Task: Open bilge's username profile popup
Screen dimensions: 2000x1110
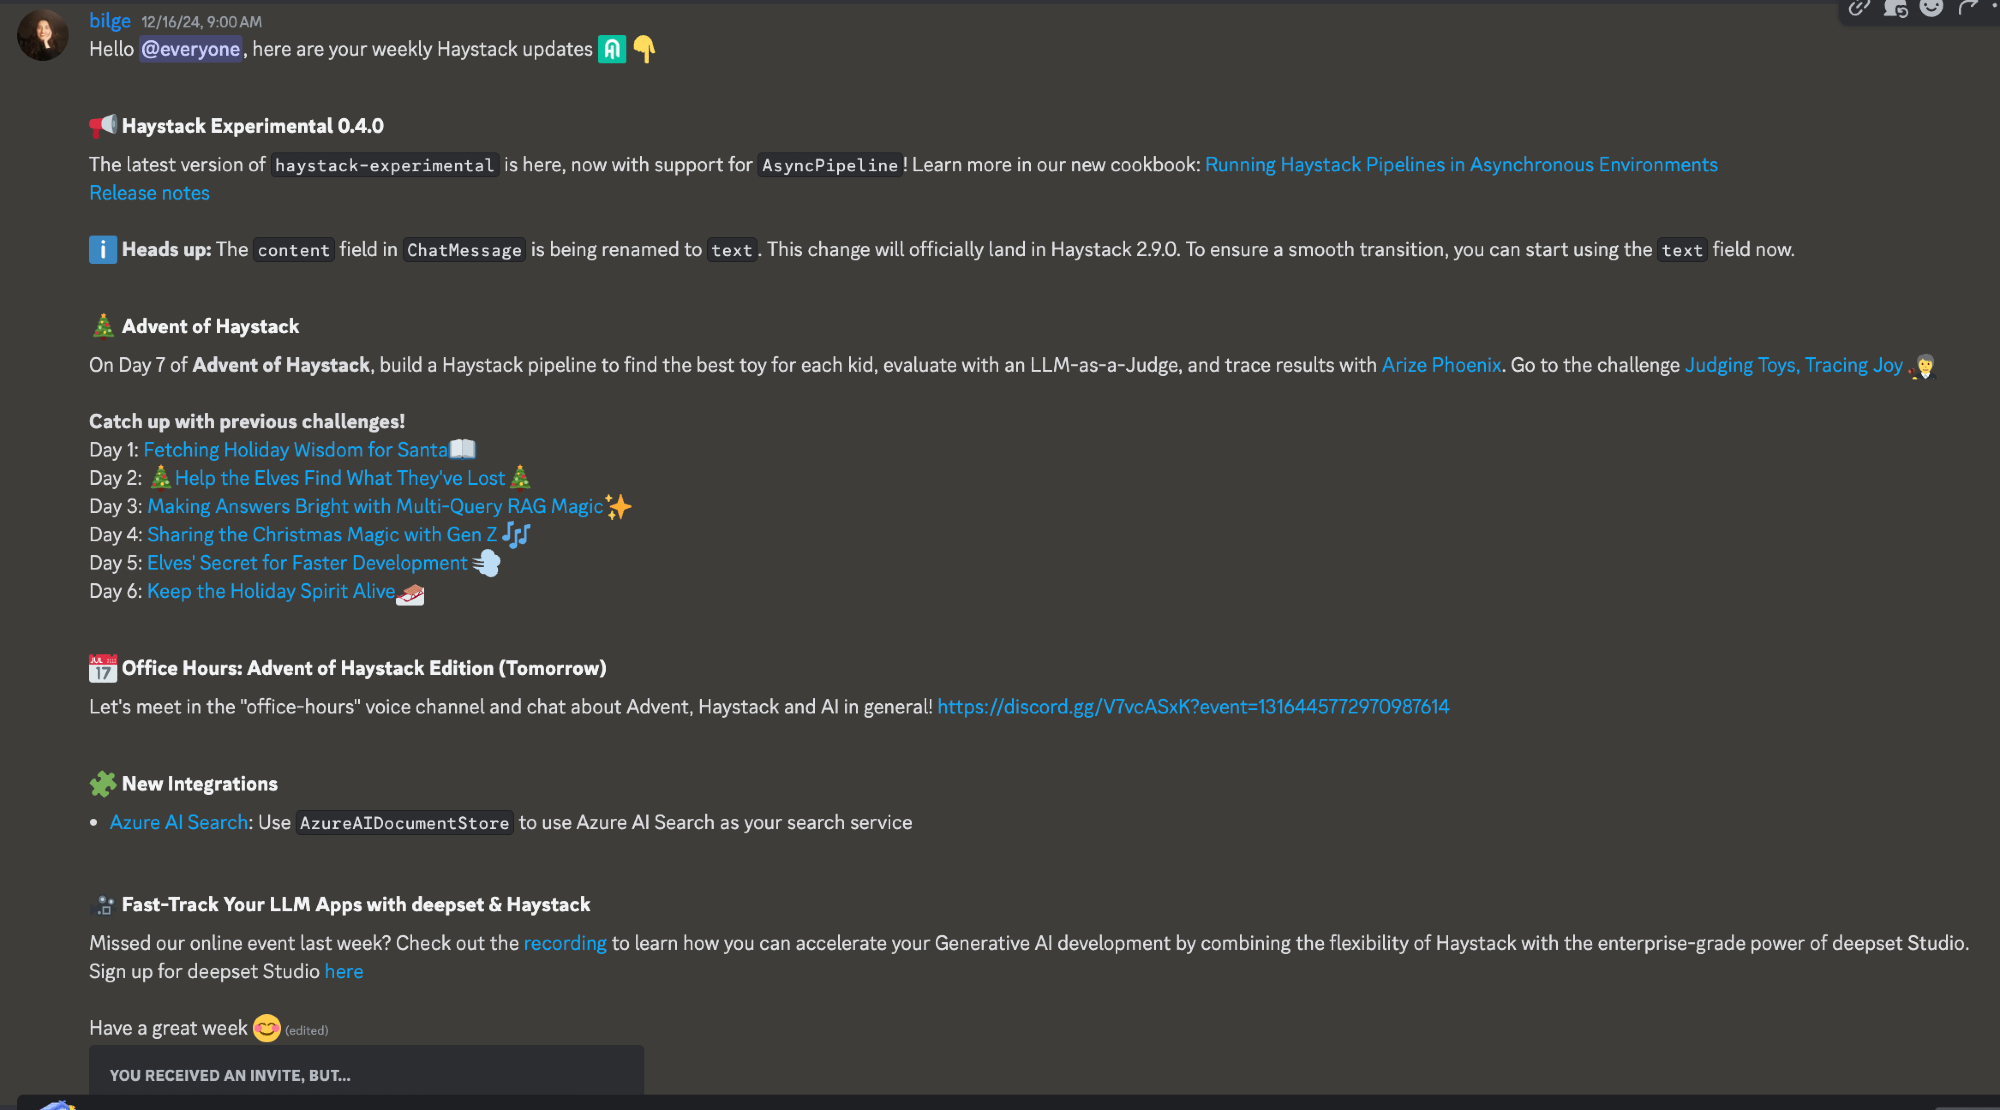Action: tap(110, 21)
